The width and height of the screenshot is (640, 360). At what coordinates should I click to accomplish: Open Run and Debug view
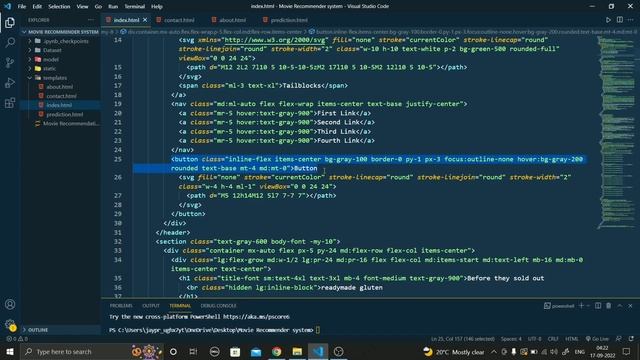pos(10,82)
